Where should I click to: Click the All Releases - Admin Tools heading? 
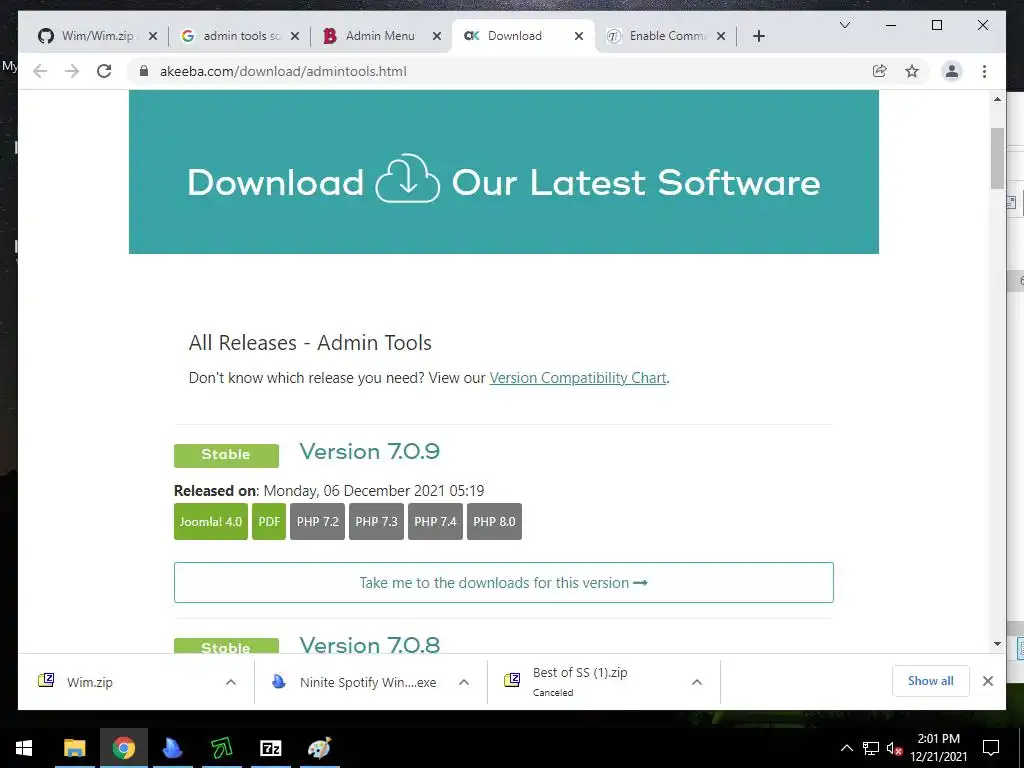[310, 343]
